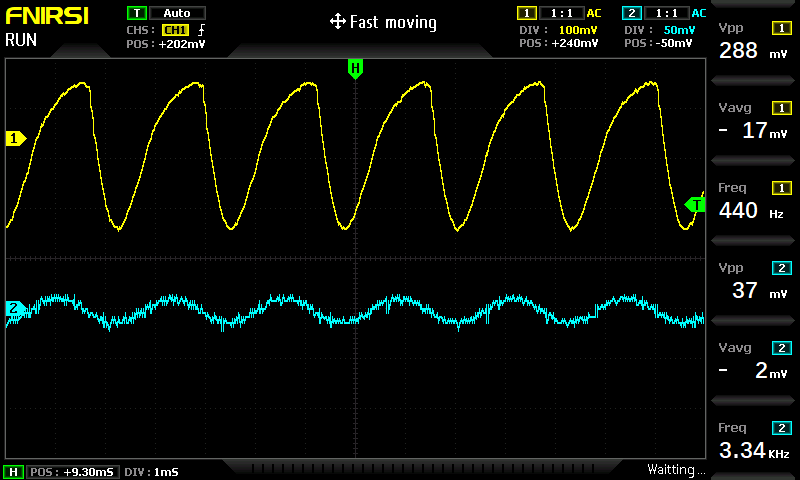Click the memory position bar at bottom

(422, 468)
